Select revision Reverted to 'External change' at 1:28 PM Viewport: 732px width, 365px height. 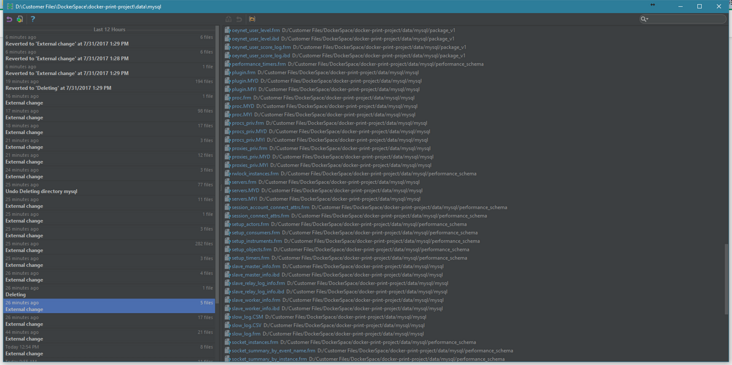click(109, 56)
